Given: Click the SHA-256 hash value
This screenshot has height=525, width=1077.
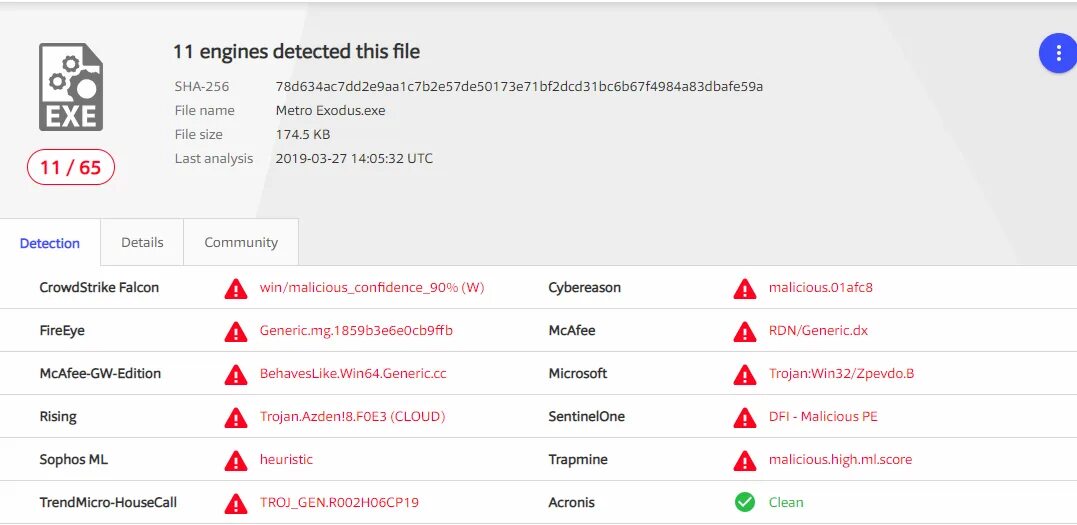Looking at the screenshot, I should pyautogui.click(x=519, y=86).
